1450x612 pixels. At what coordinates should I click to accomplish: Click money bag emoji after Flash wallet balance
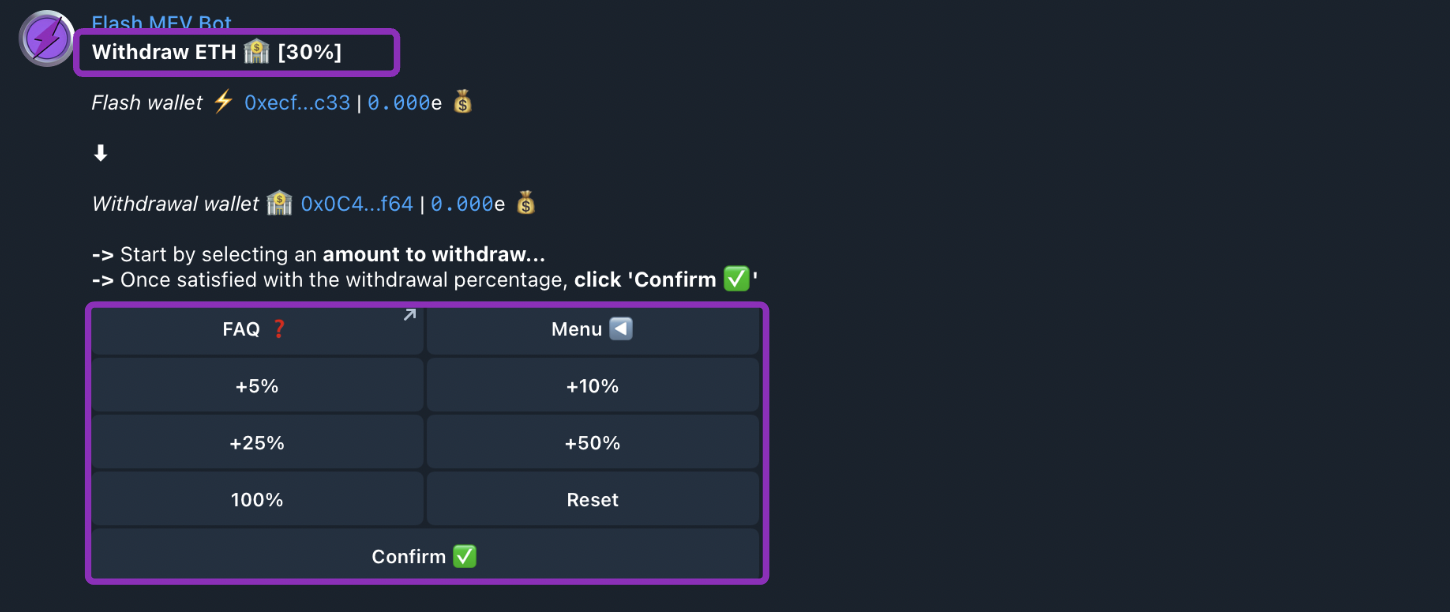pyautogui.click(x=461, y=102)
